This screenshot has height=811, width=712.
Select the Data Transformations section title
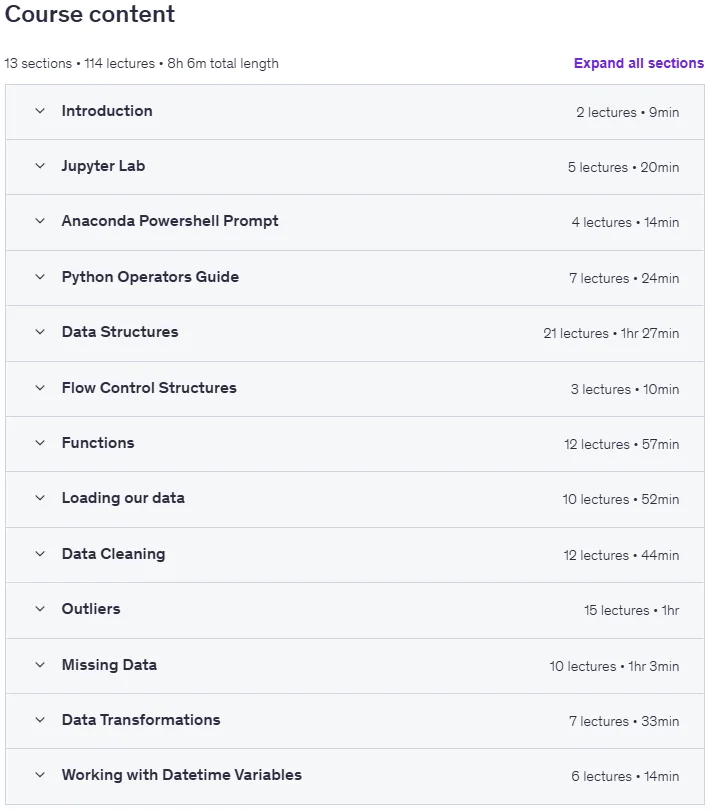coord(141,720)
